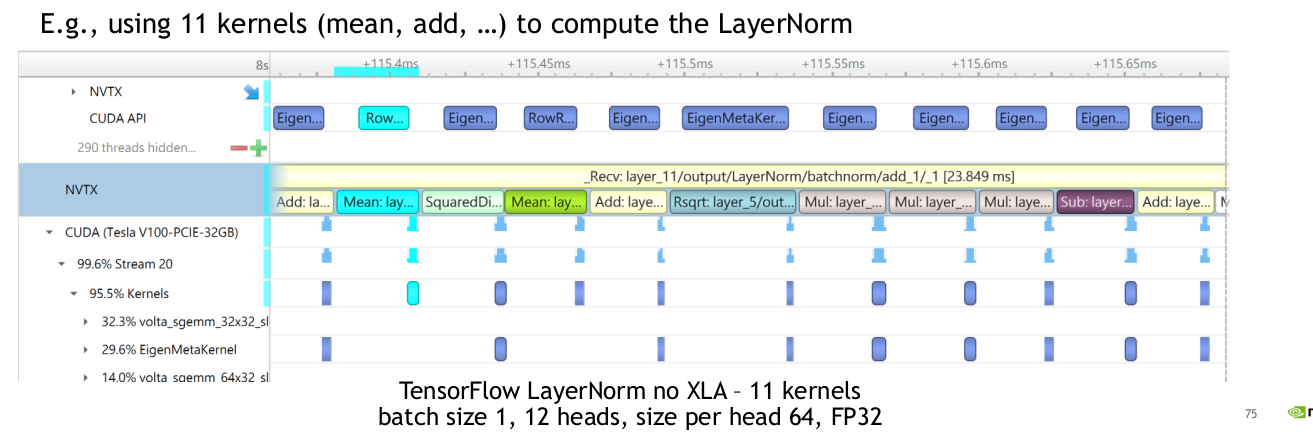Select the 'Rsqrt: layer_5/out...' NVTX range

(x=733, y=202)
